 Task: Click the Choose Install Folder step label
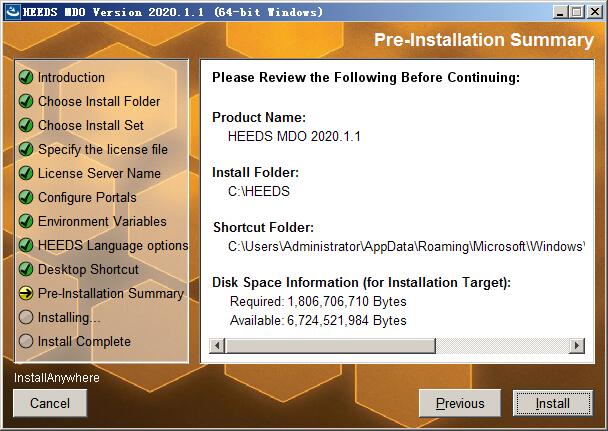pyautogui.click(x=99, y=101)
